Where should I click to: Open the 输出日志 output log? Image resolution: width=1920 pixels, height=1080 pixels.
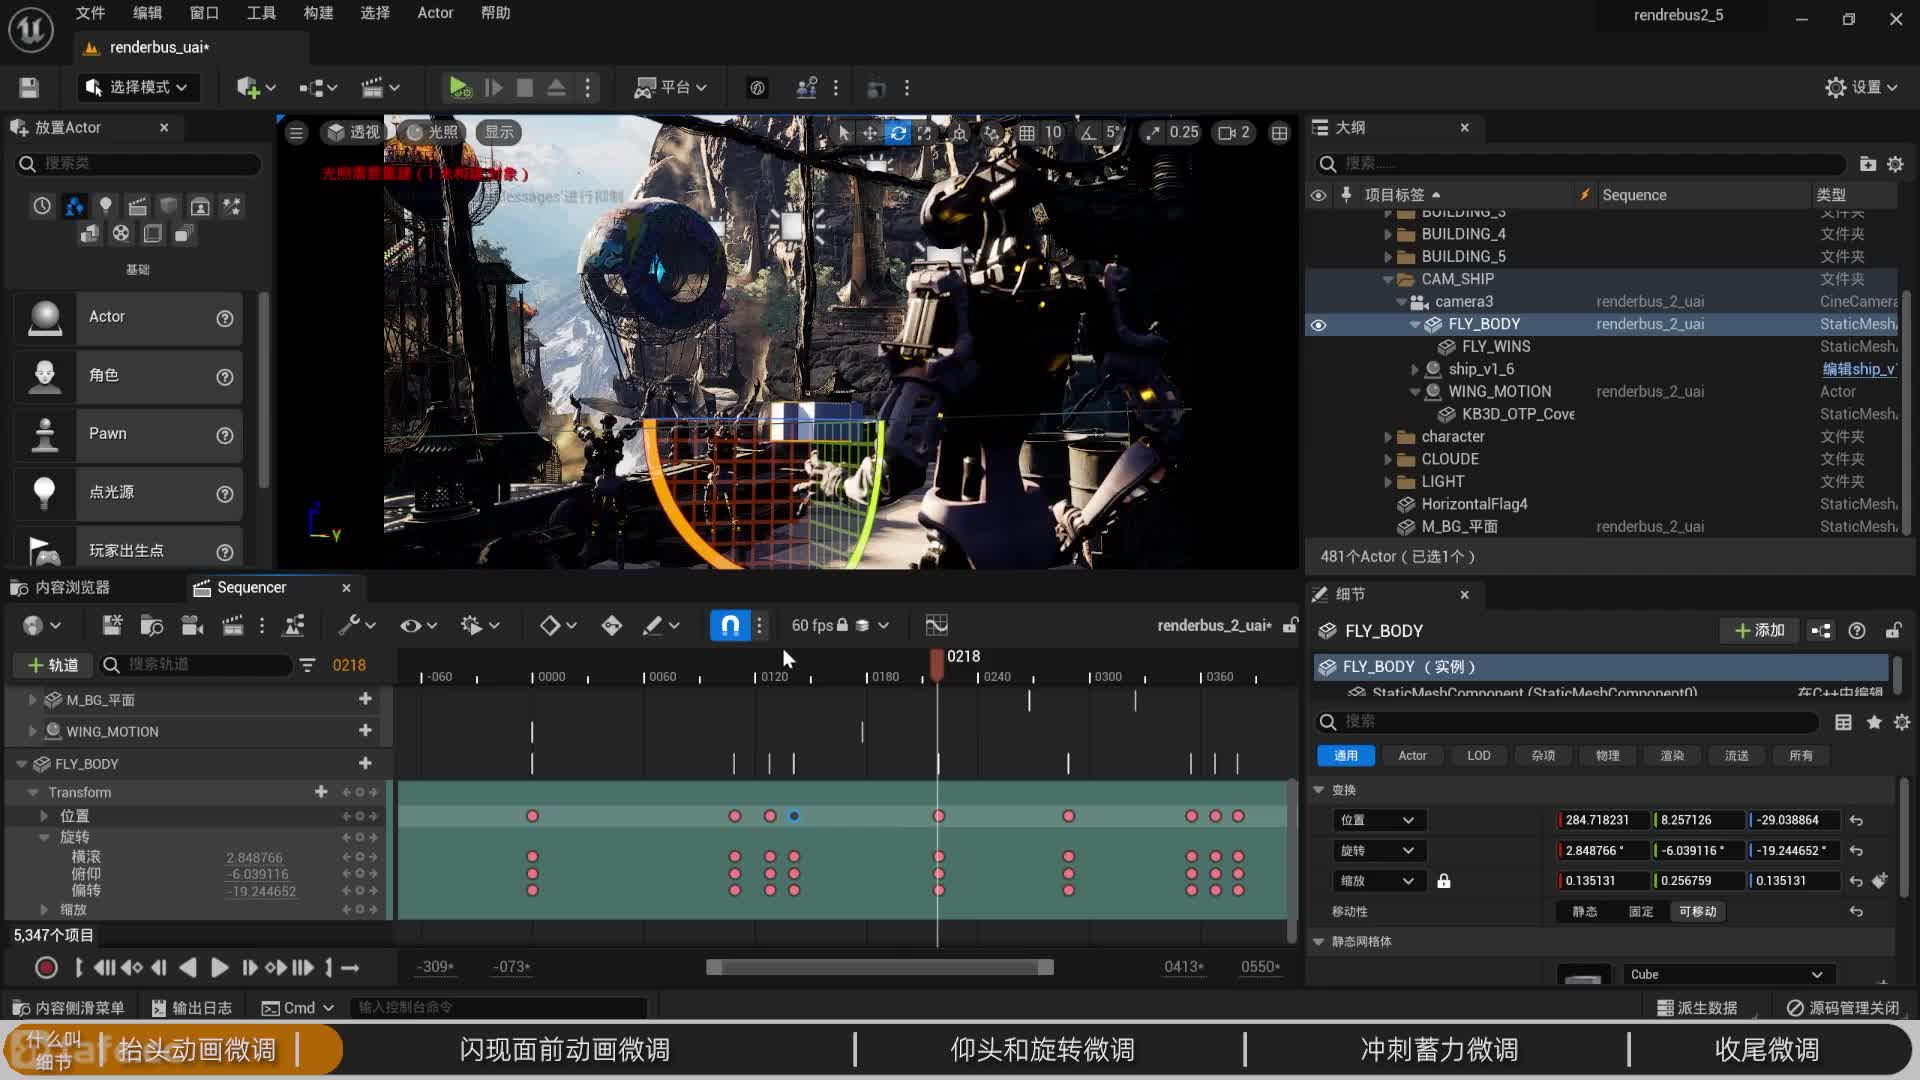(x=192, y=1008)
